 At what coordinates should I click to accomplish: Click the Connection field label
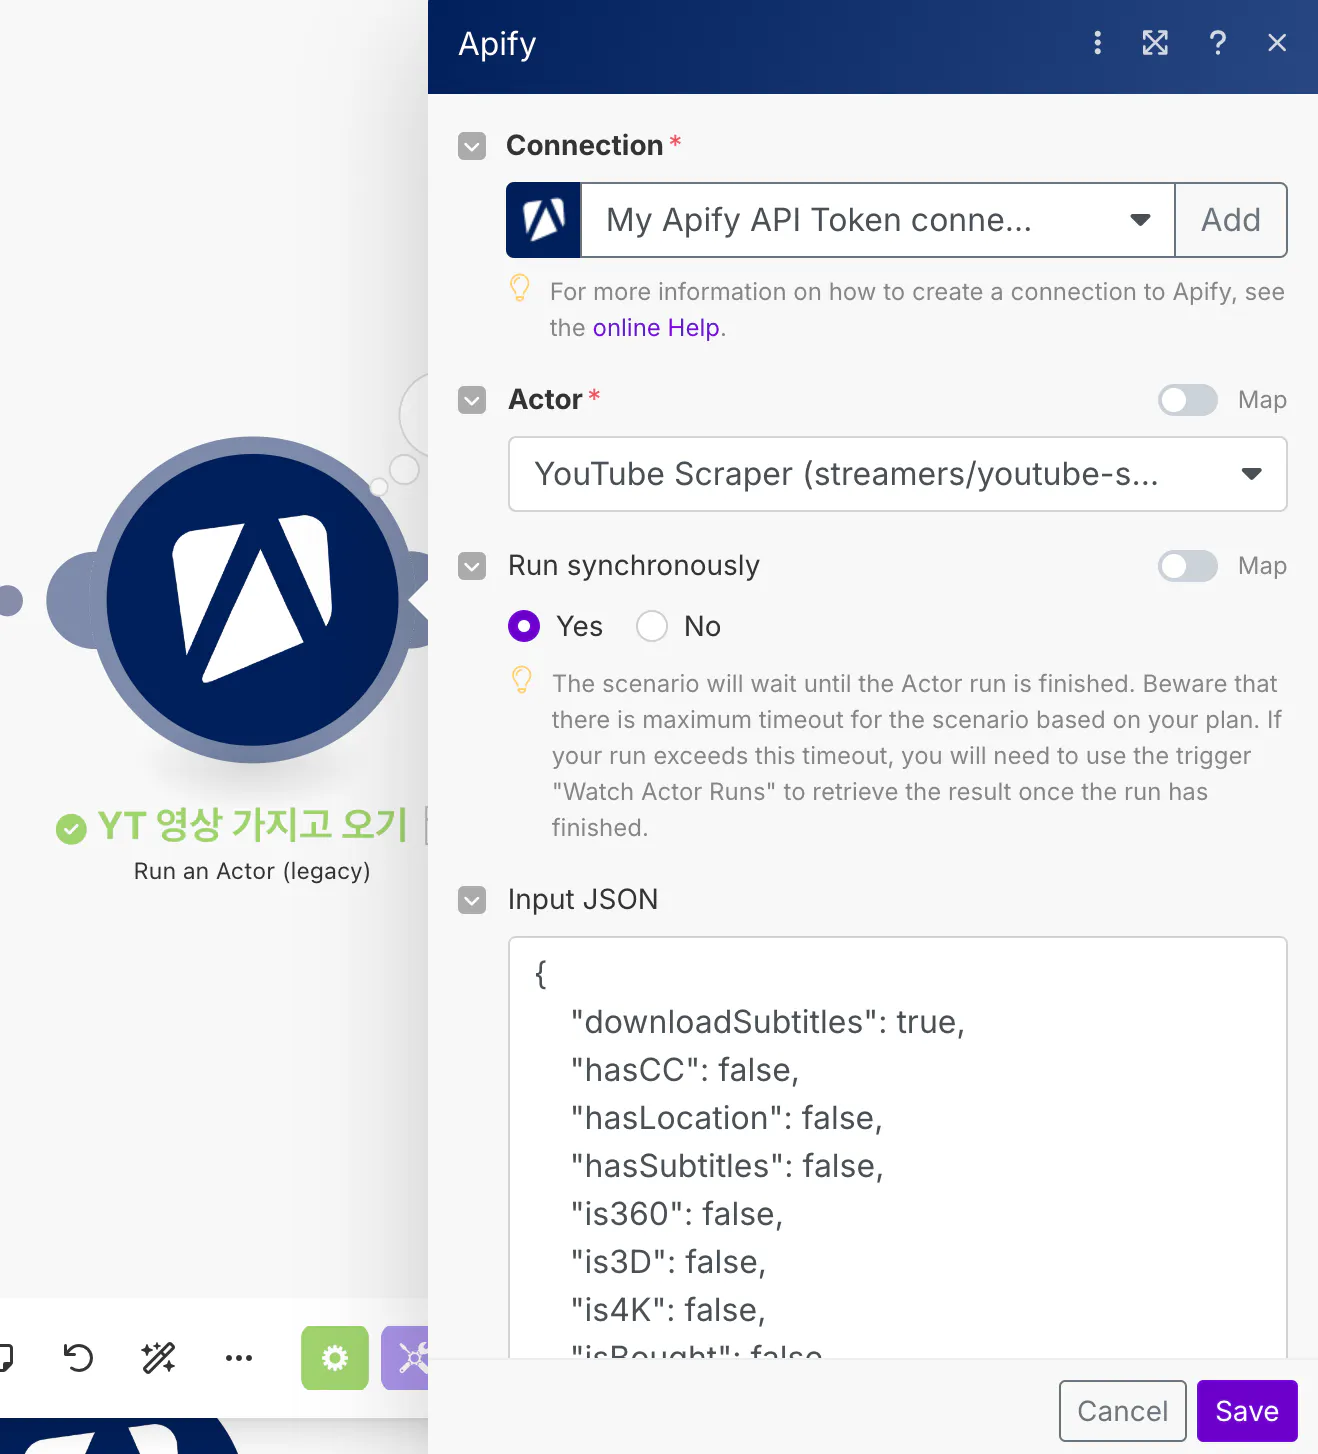point(585,146)
